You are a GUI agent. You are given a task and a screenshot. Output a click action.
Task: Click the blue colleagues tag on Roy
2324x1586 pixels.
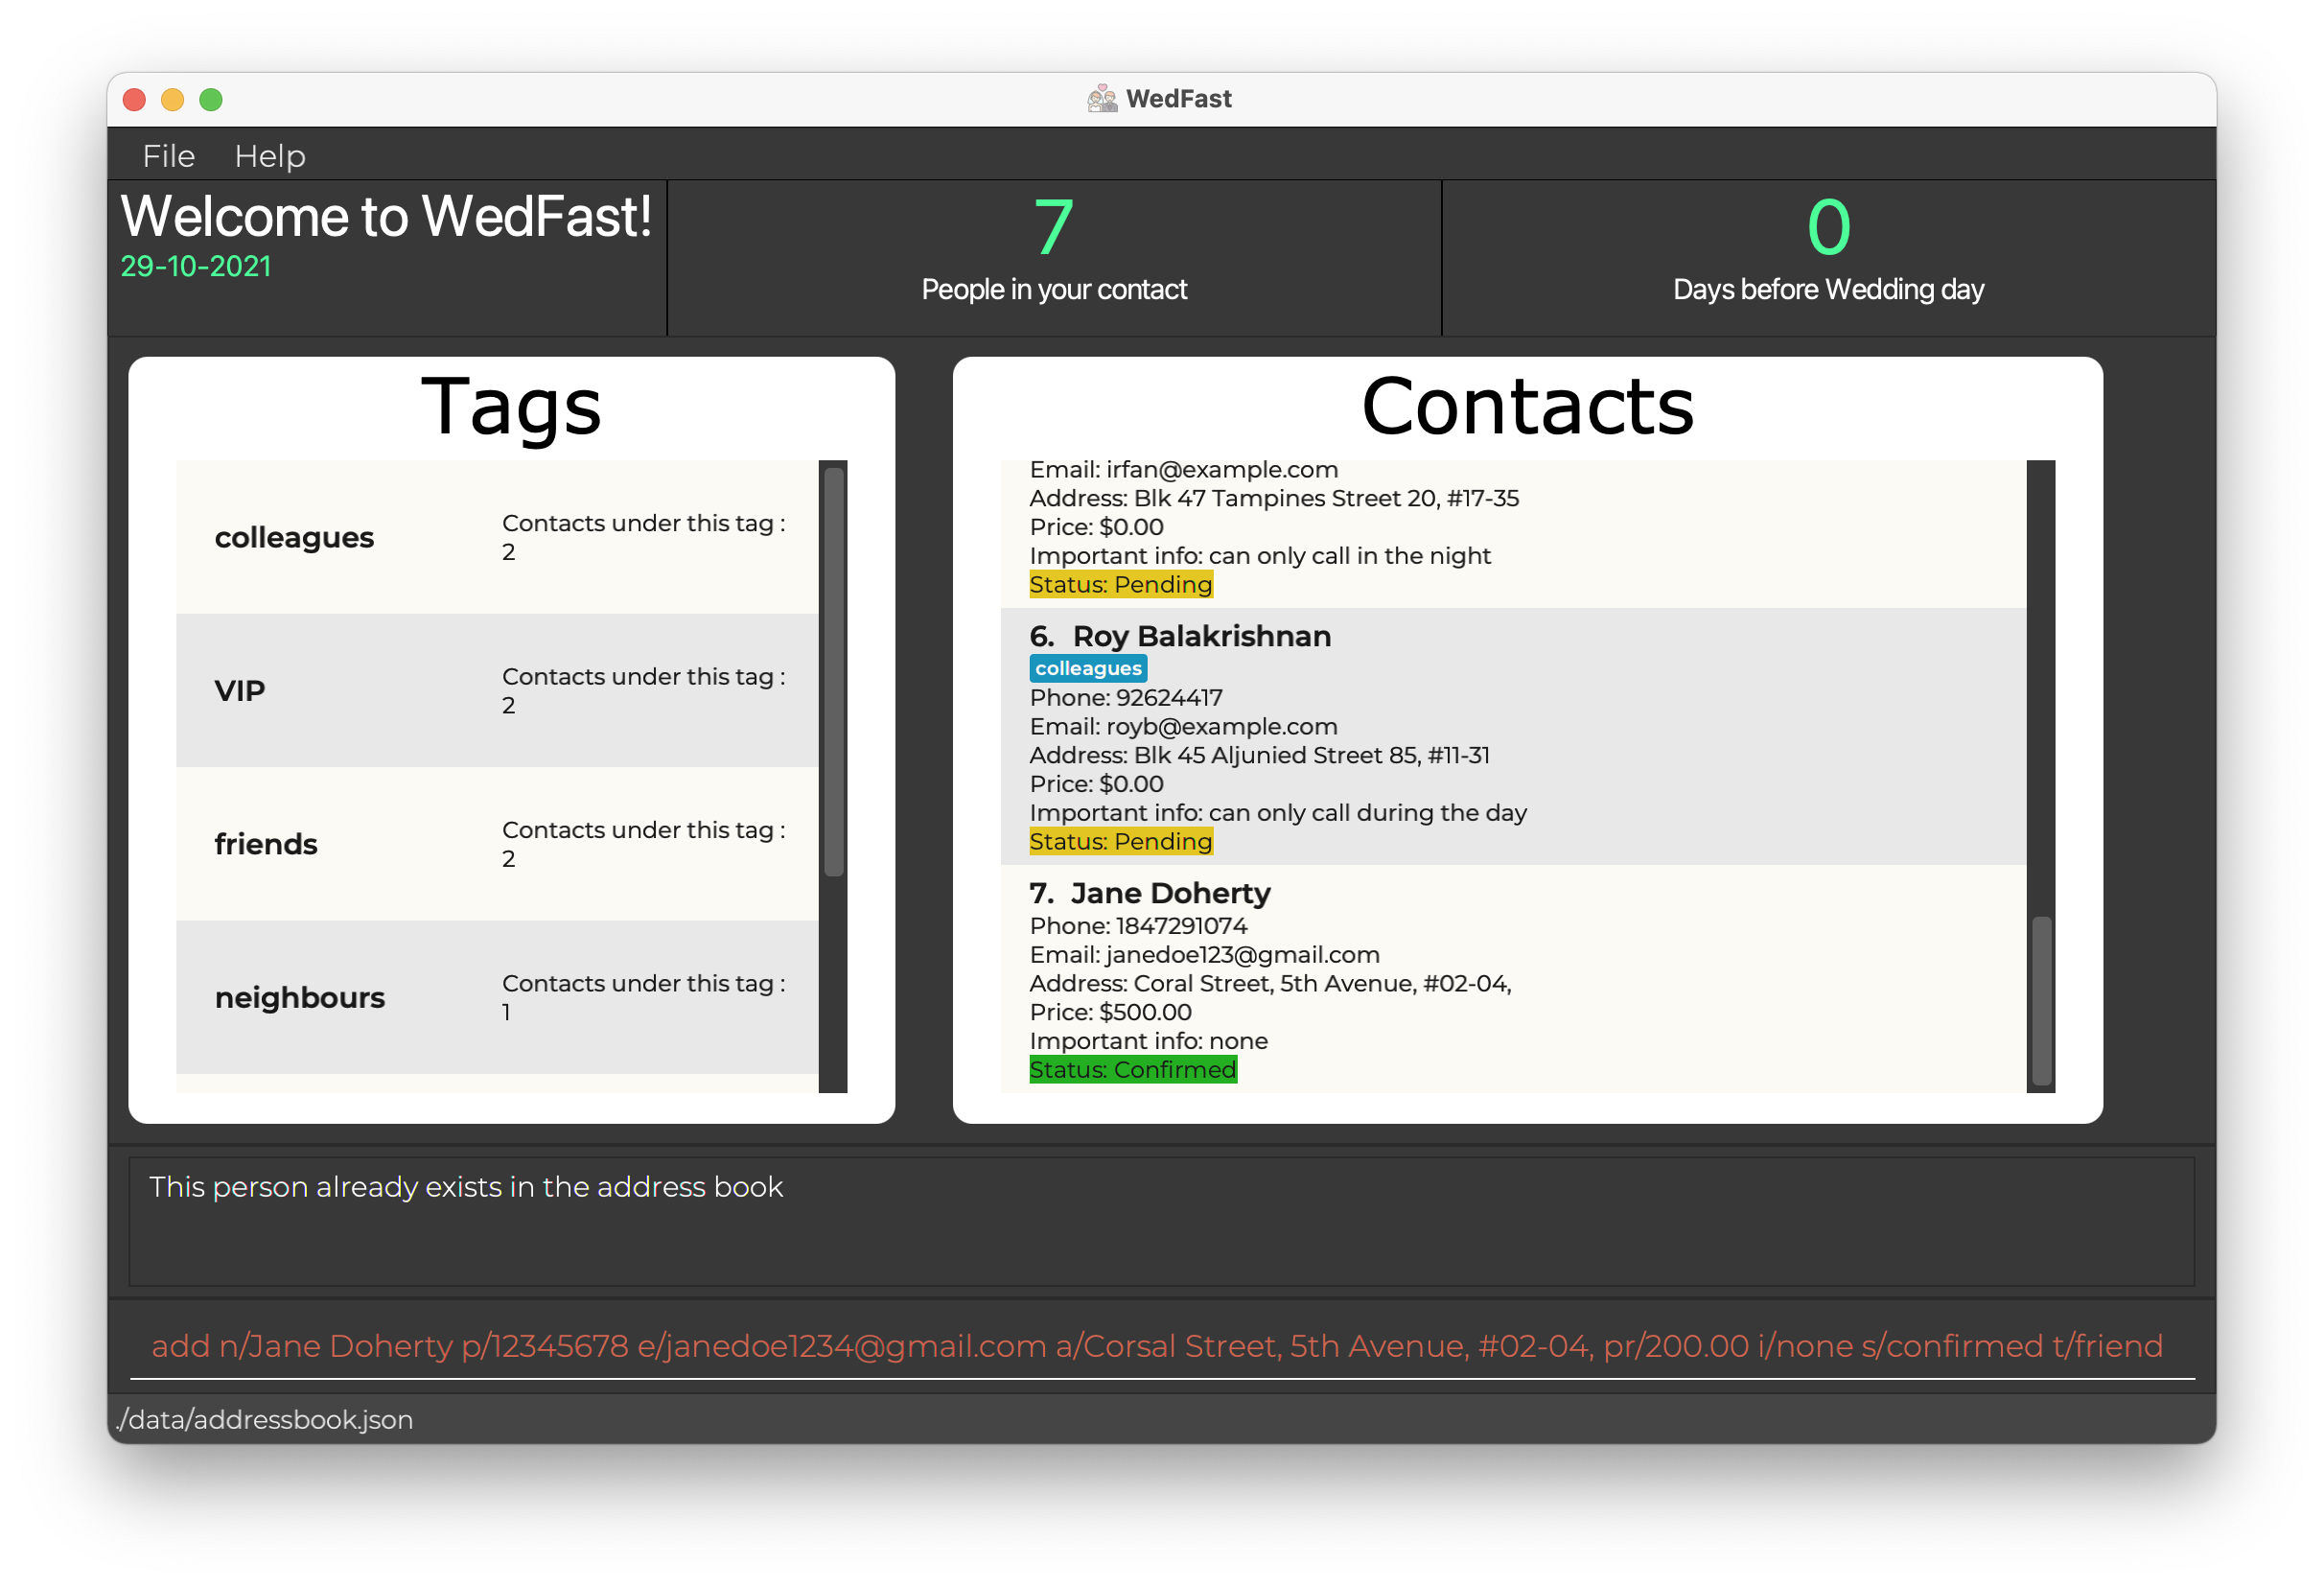(1087, 668)
